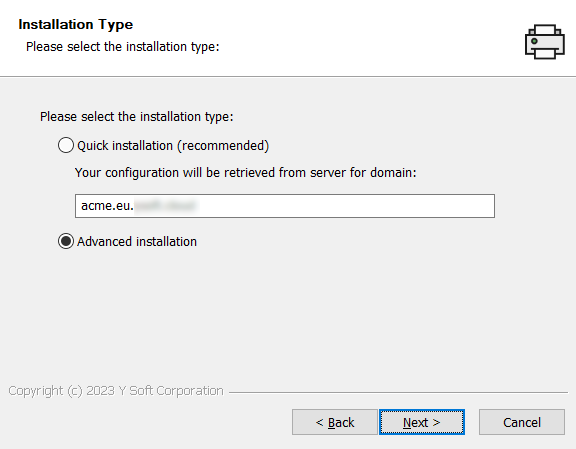Image resolution: width=576 pixels, height=449 pixels.
Task: Click the "Installation Type" bold heading
Action: click(76, 24)
